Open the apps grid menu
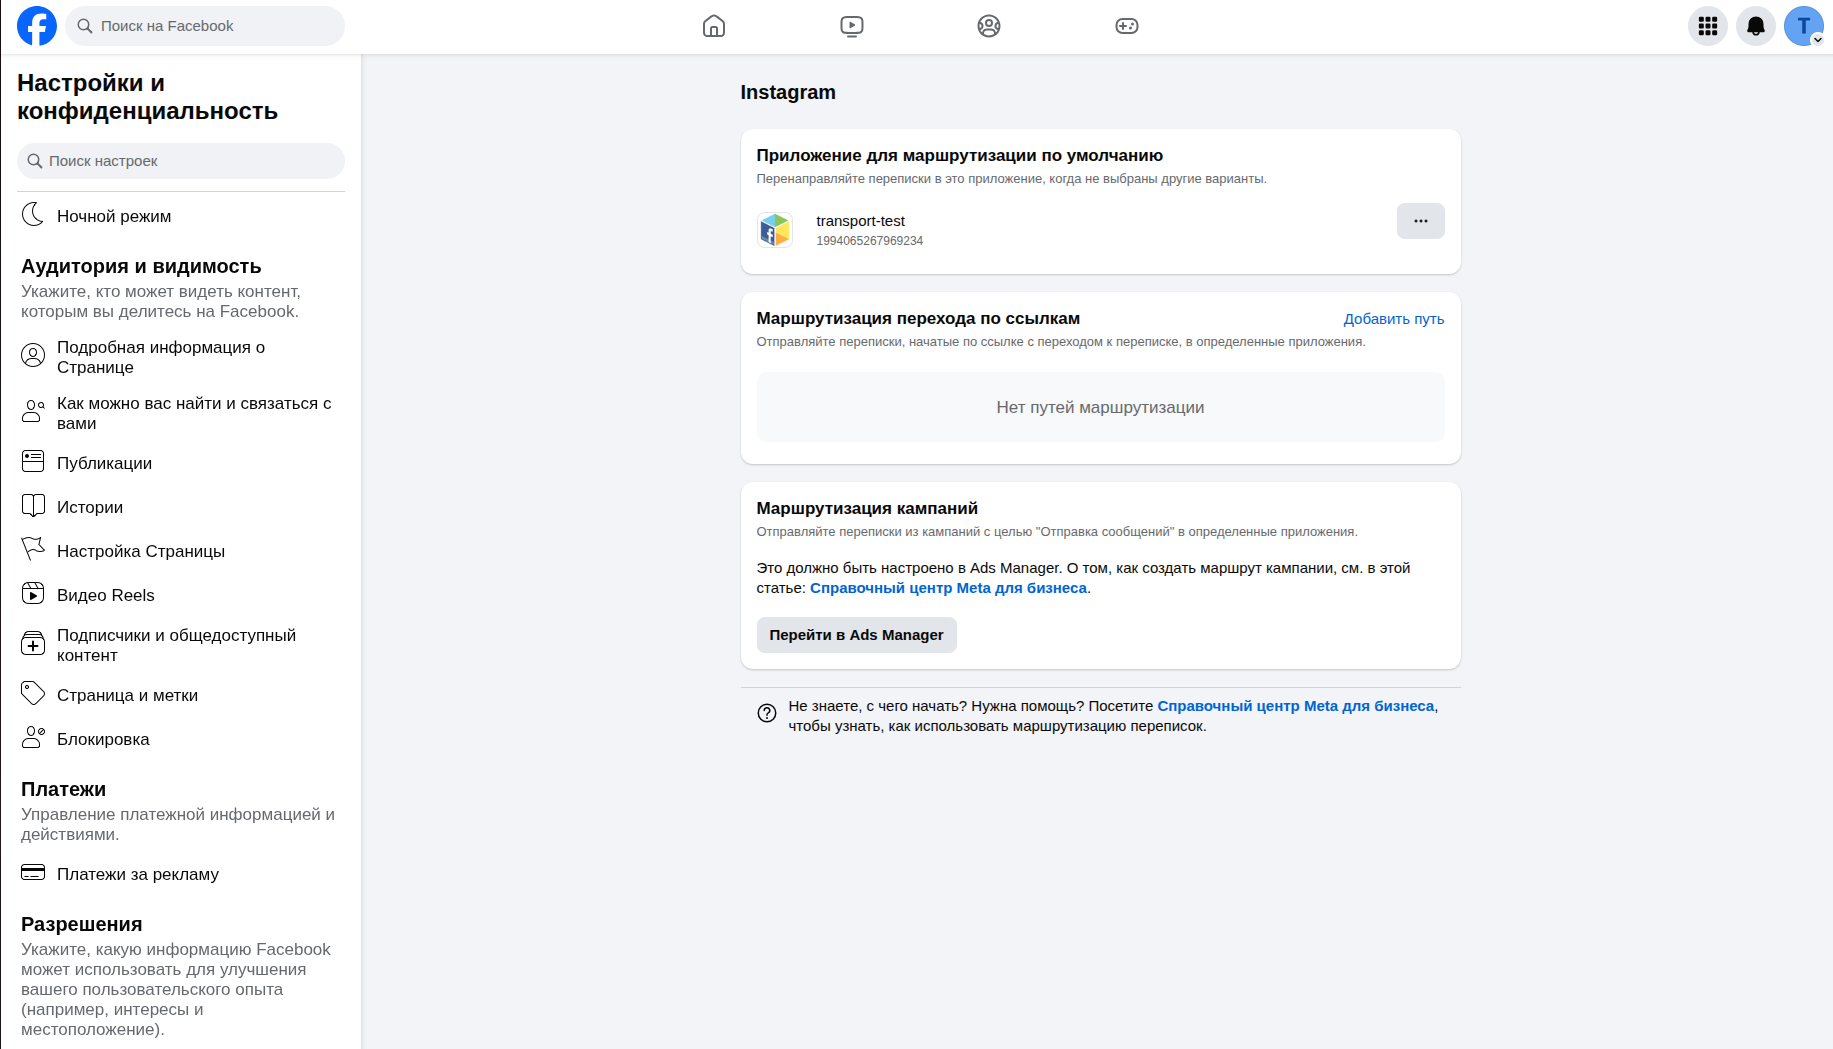1833x1049 pixels. pyautogui.click(x=1708, y=26)
